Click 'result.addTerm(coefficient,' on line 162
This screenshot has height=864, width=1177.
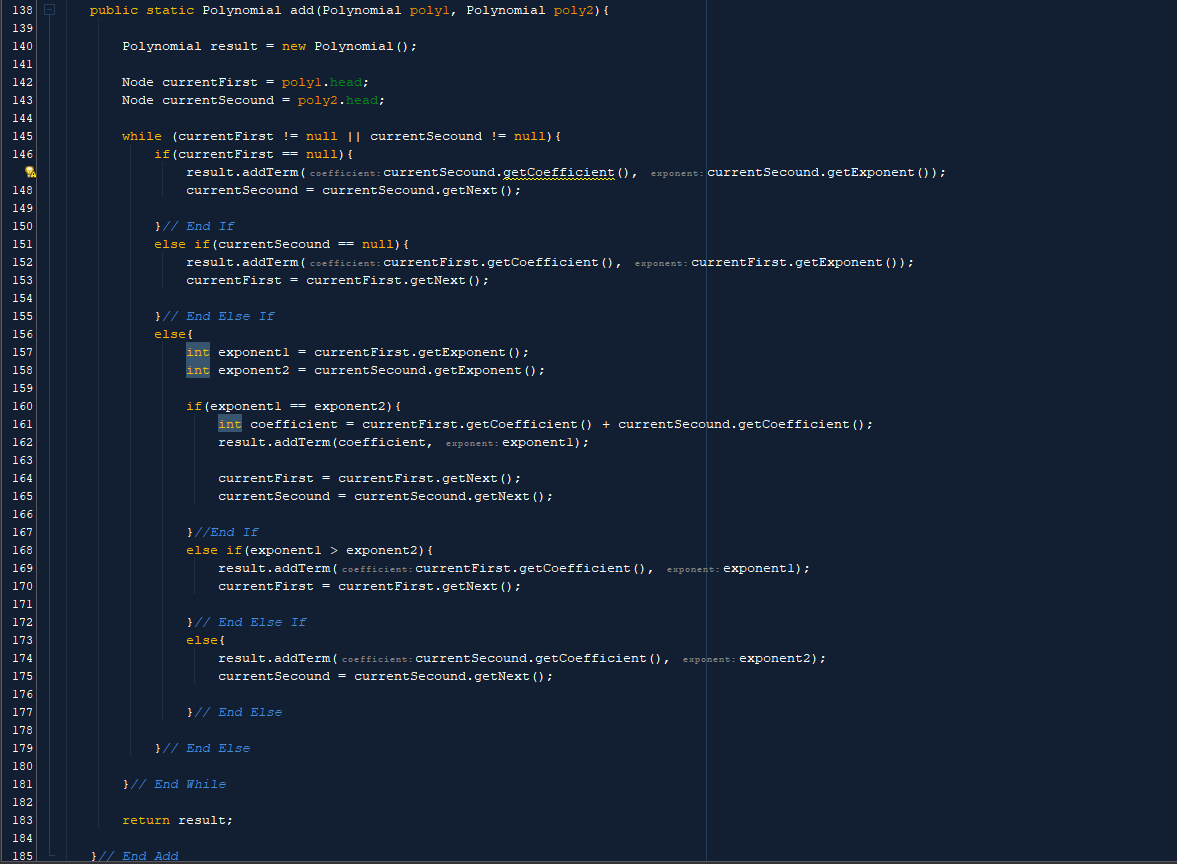click(326, 443)
